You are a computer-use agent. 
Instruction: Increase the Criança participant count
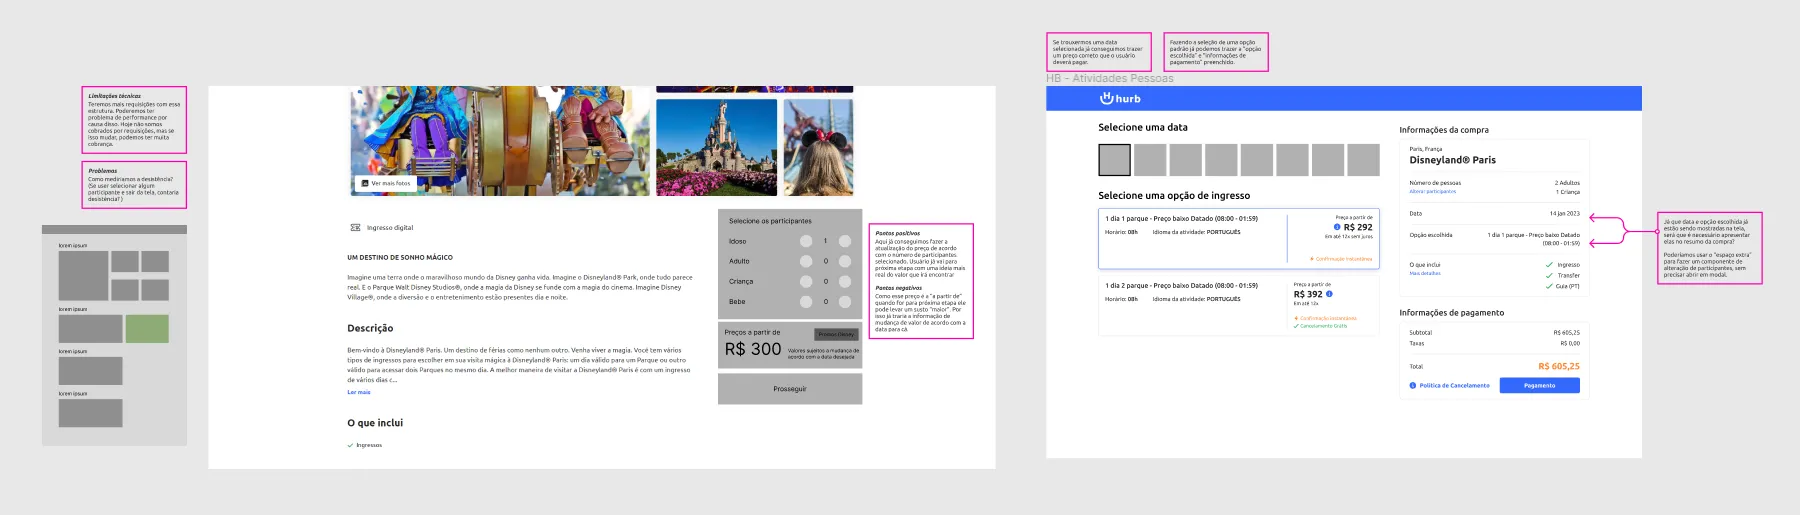[x=845, y=281]
